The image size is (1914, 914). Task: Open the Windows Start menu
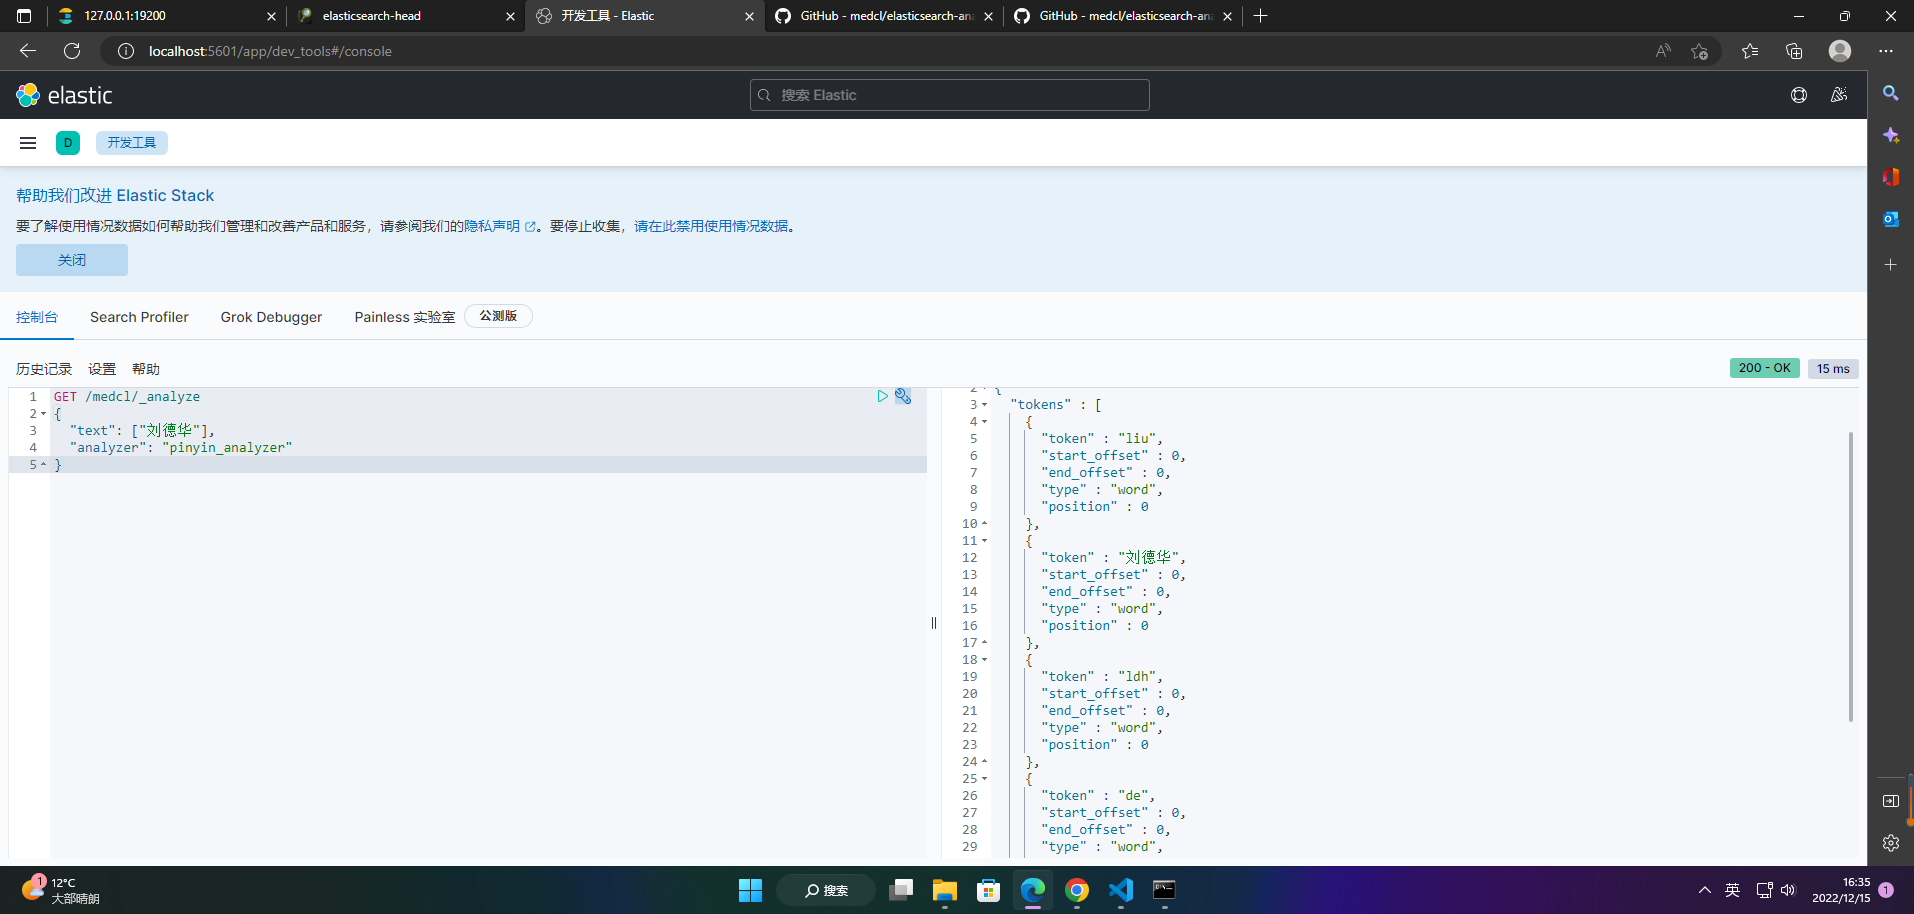click(x=750, y=890)
